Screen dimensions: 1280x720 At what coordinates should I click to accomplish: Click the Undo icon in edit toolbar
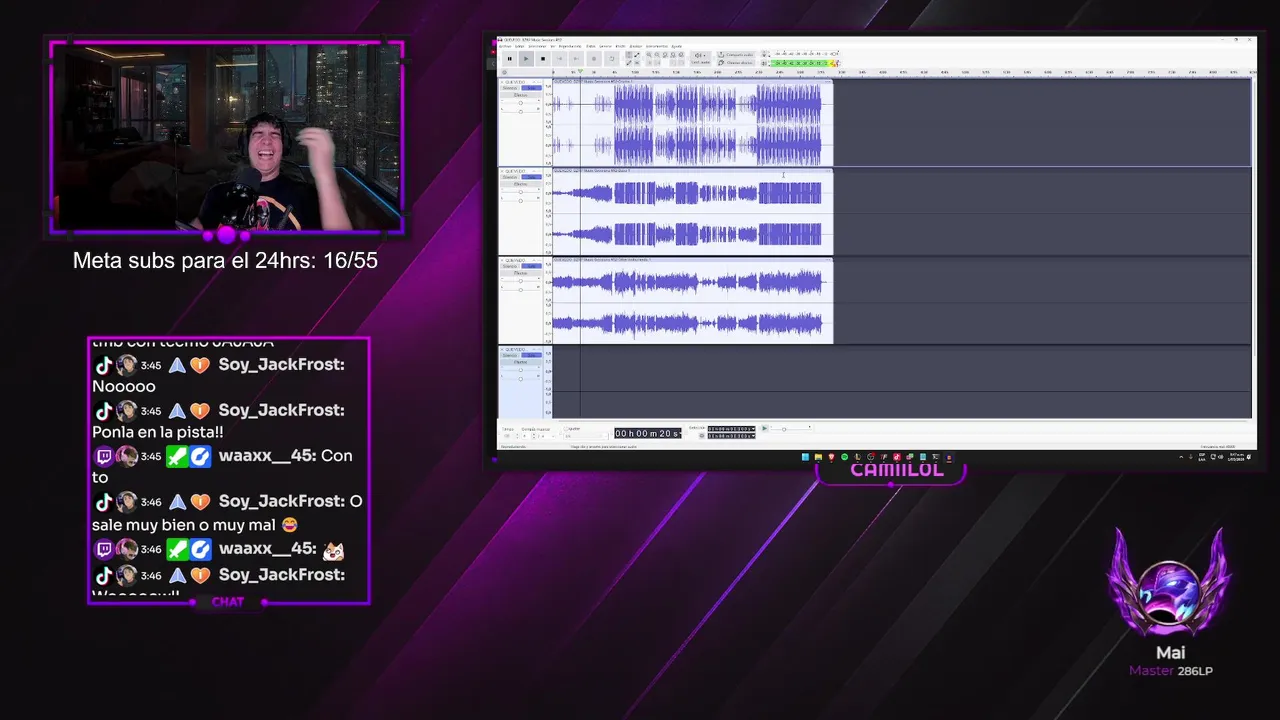673,63
